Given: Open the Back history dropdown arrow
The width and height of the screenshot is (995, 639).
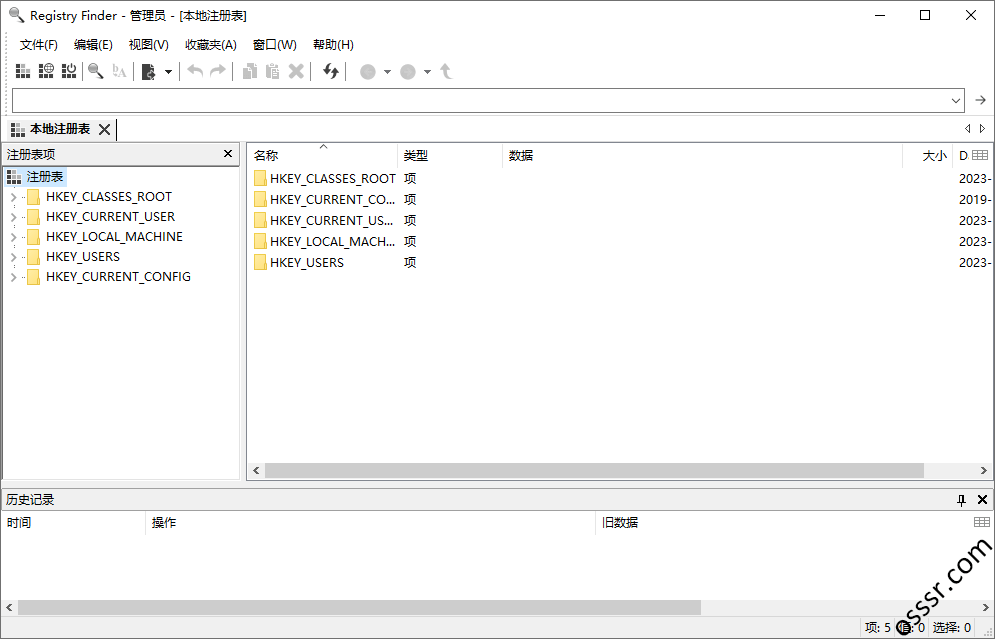Looking at the screenshot, I should tap(387, 72).
